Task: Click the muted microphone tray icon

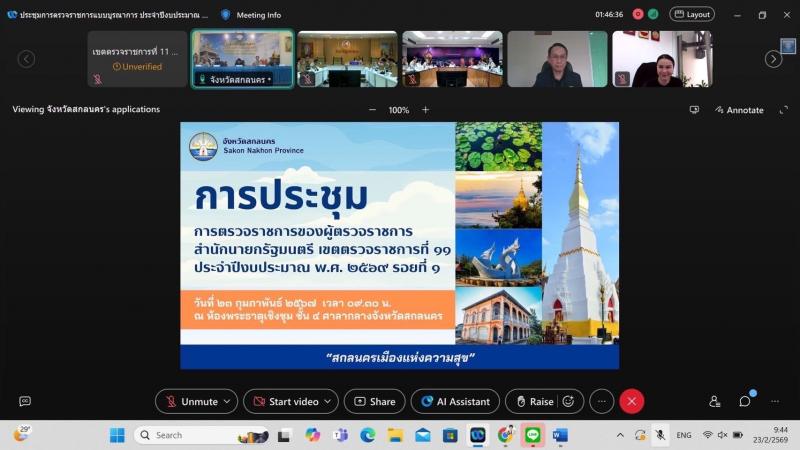Action: (660, 435)
